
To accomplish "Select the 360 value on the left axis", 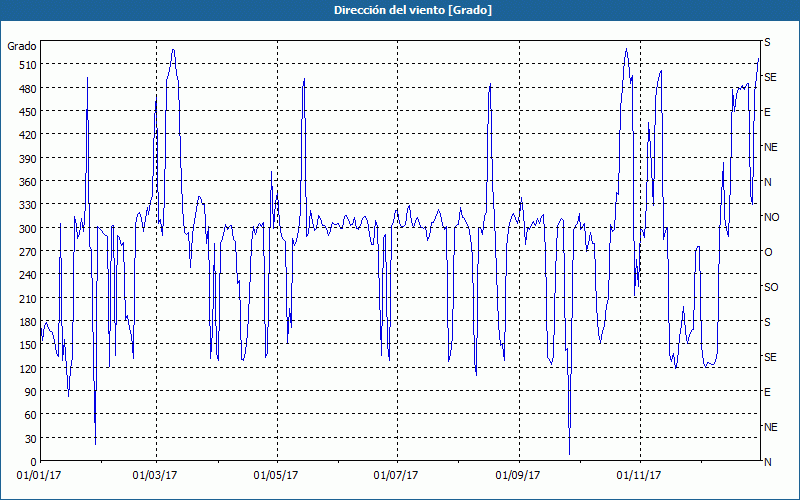I will coord(28,182).
